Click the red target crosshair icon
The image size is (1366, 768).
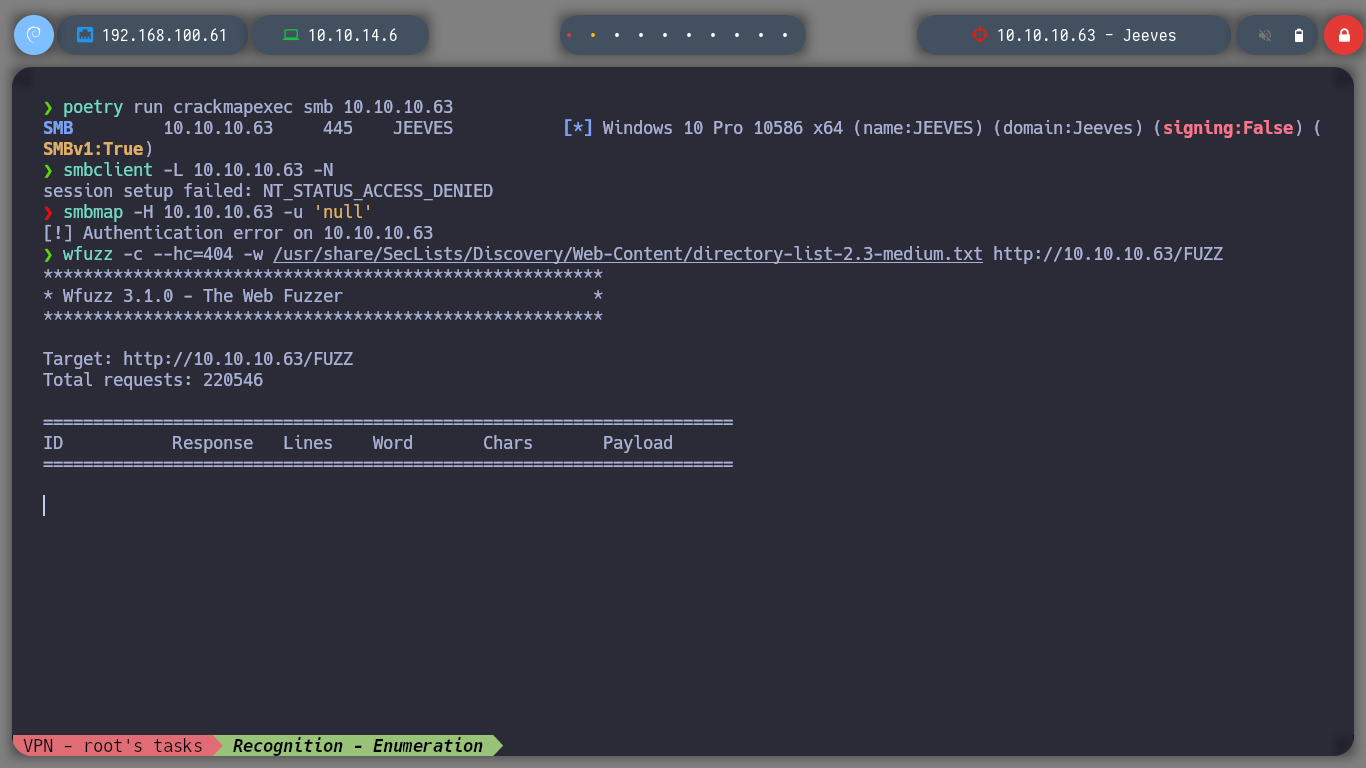pyautogui.click(x=979, y=35)
